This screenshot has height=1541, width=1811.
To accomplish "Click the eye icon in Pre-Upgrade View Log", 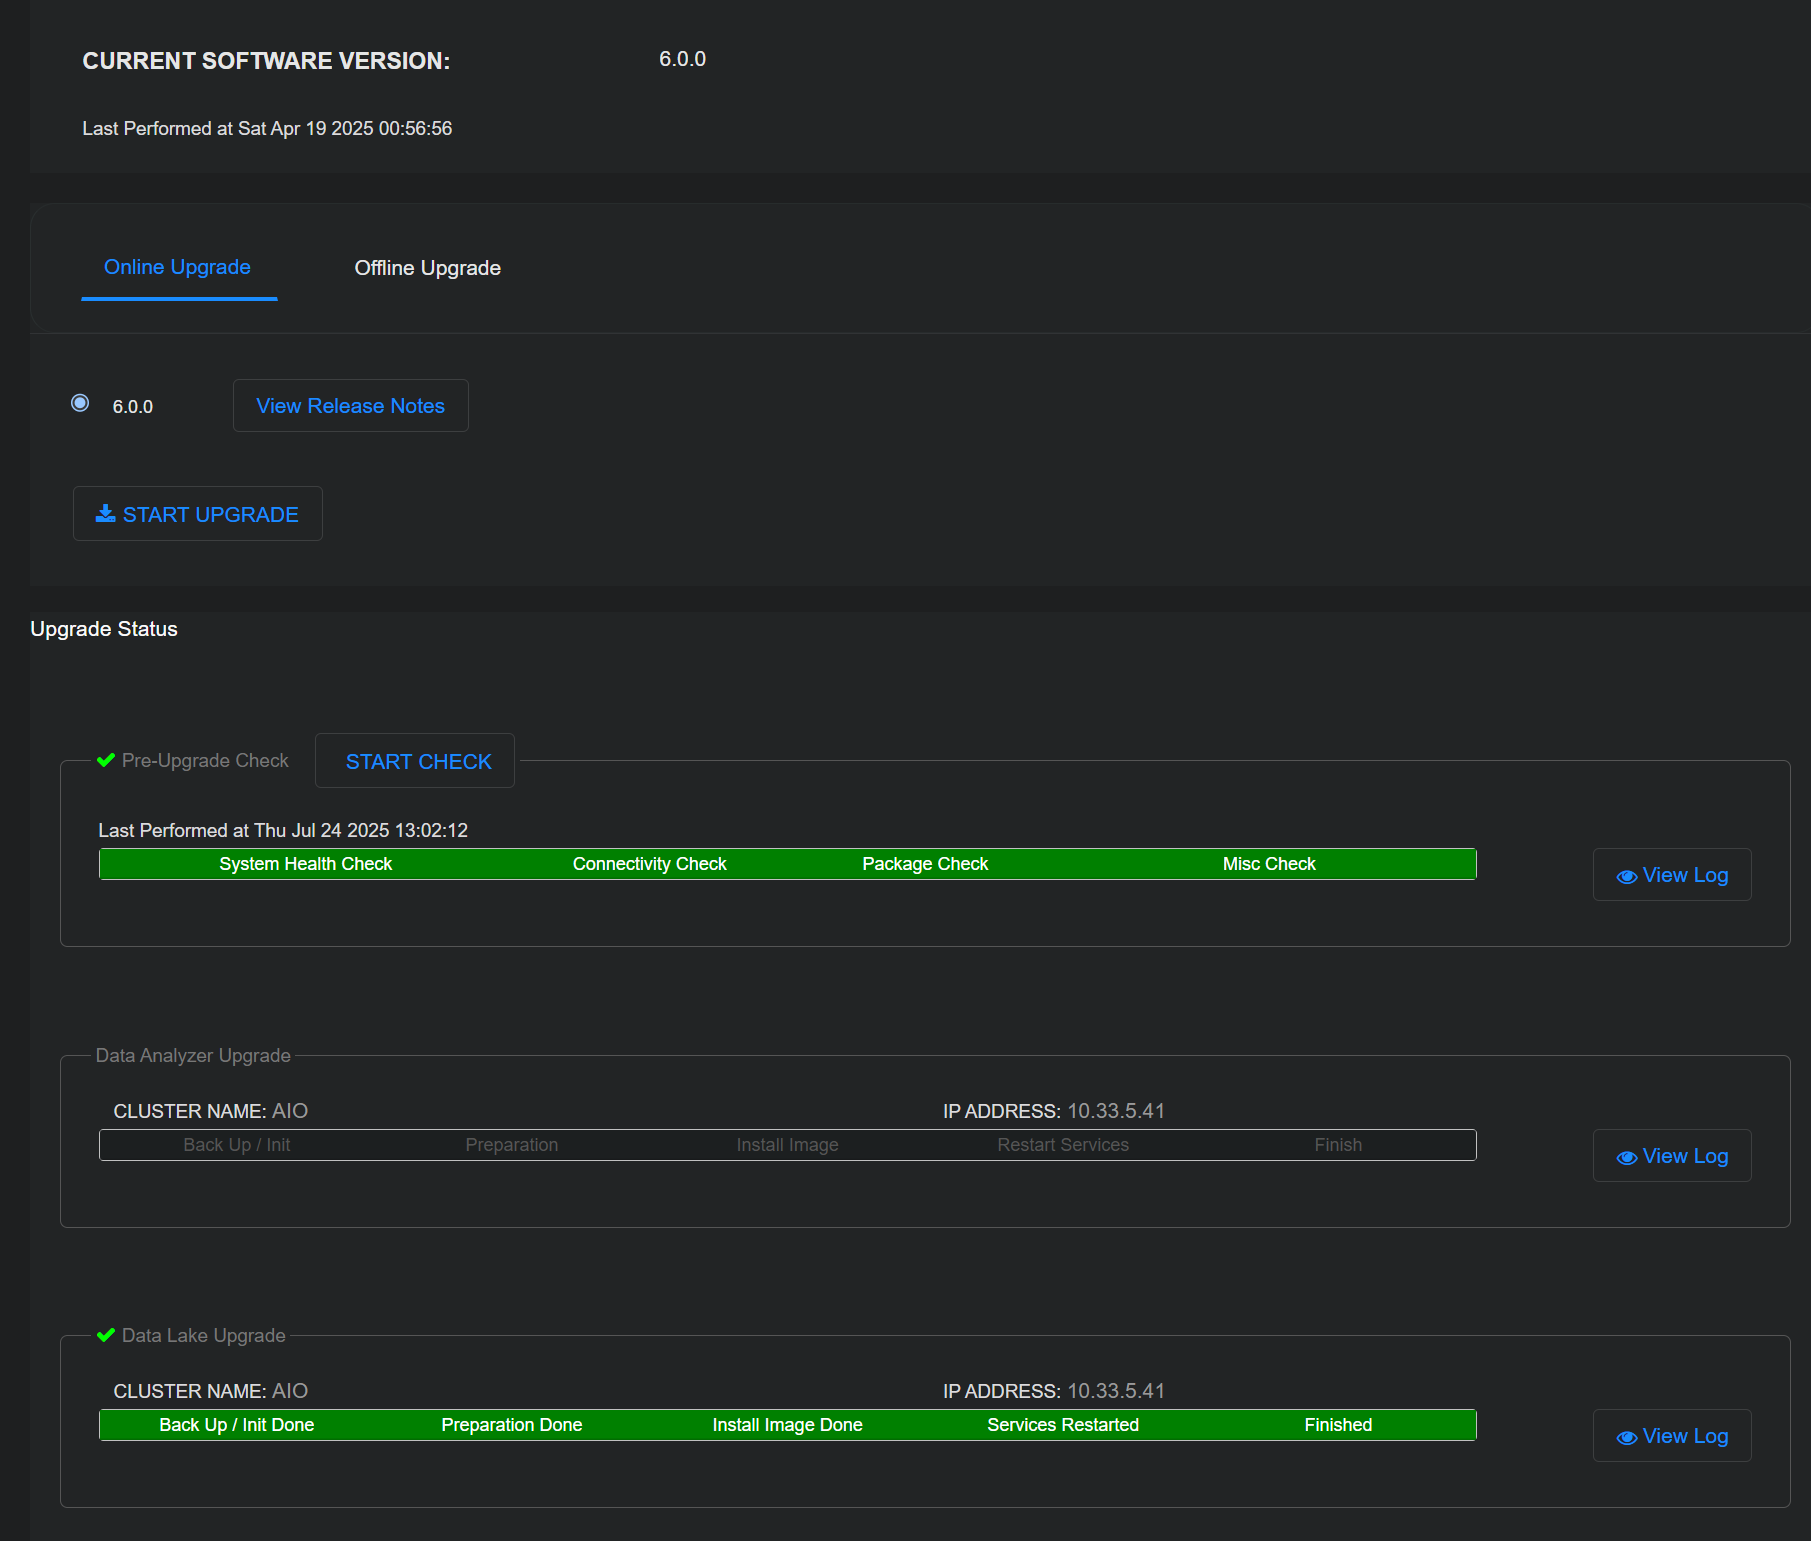I will point(1626,876).
